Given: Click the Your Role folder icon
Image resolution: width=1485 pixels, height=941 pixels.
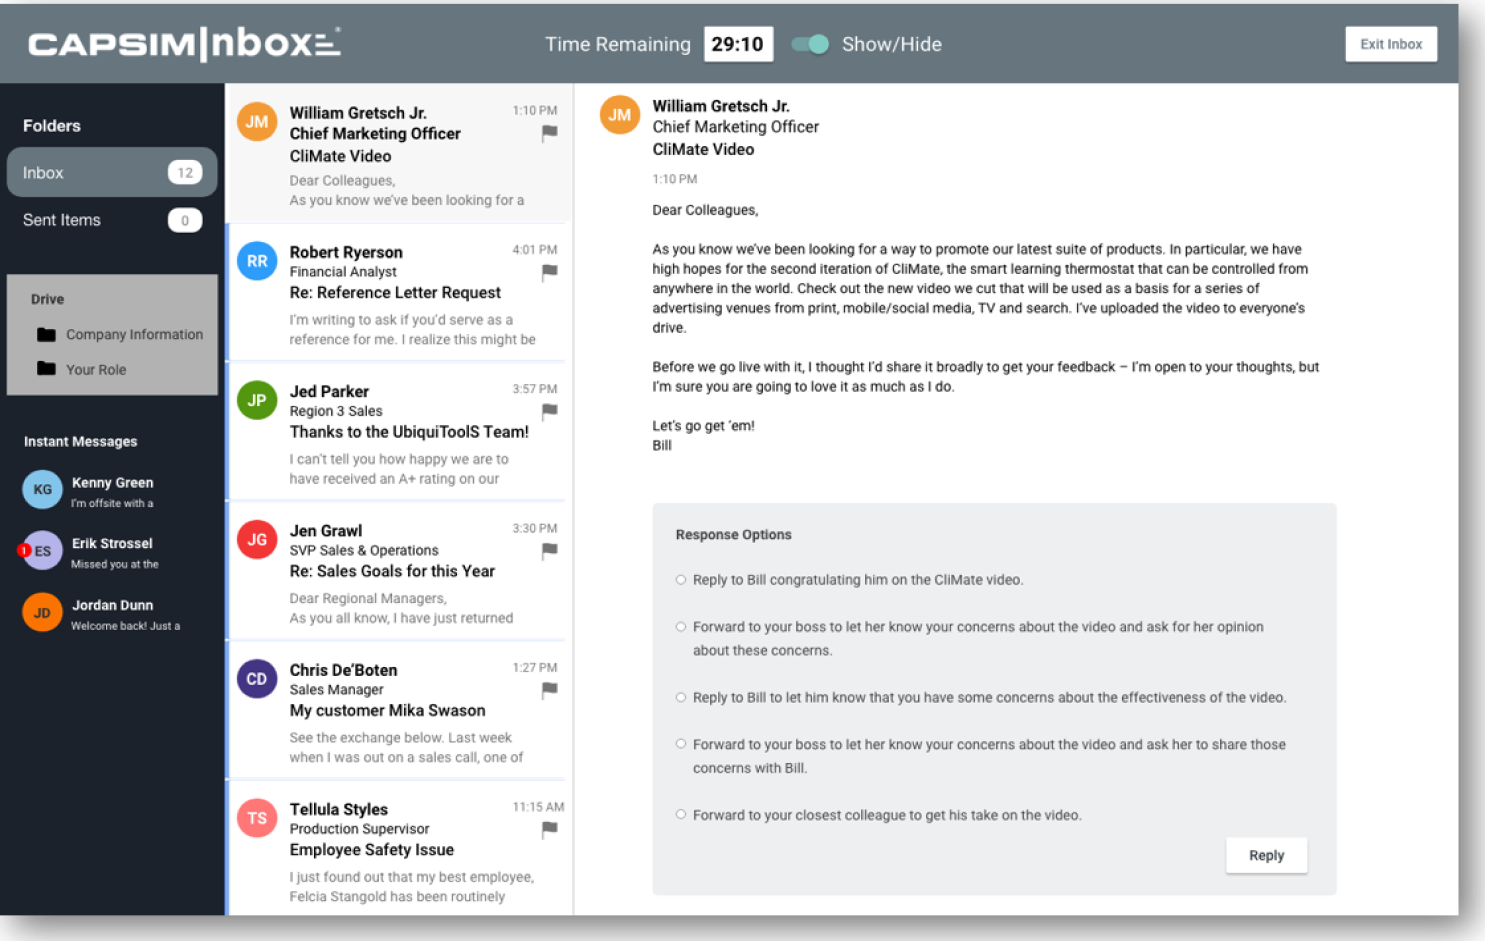Looking at the screenshot, I should [46, 369].
